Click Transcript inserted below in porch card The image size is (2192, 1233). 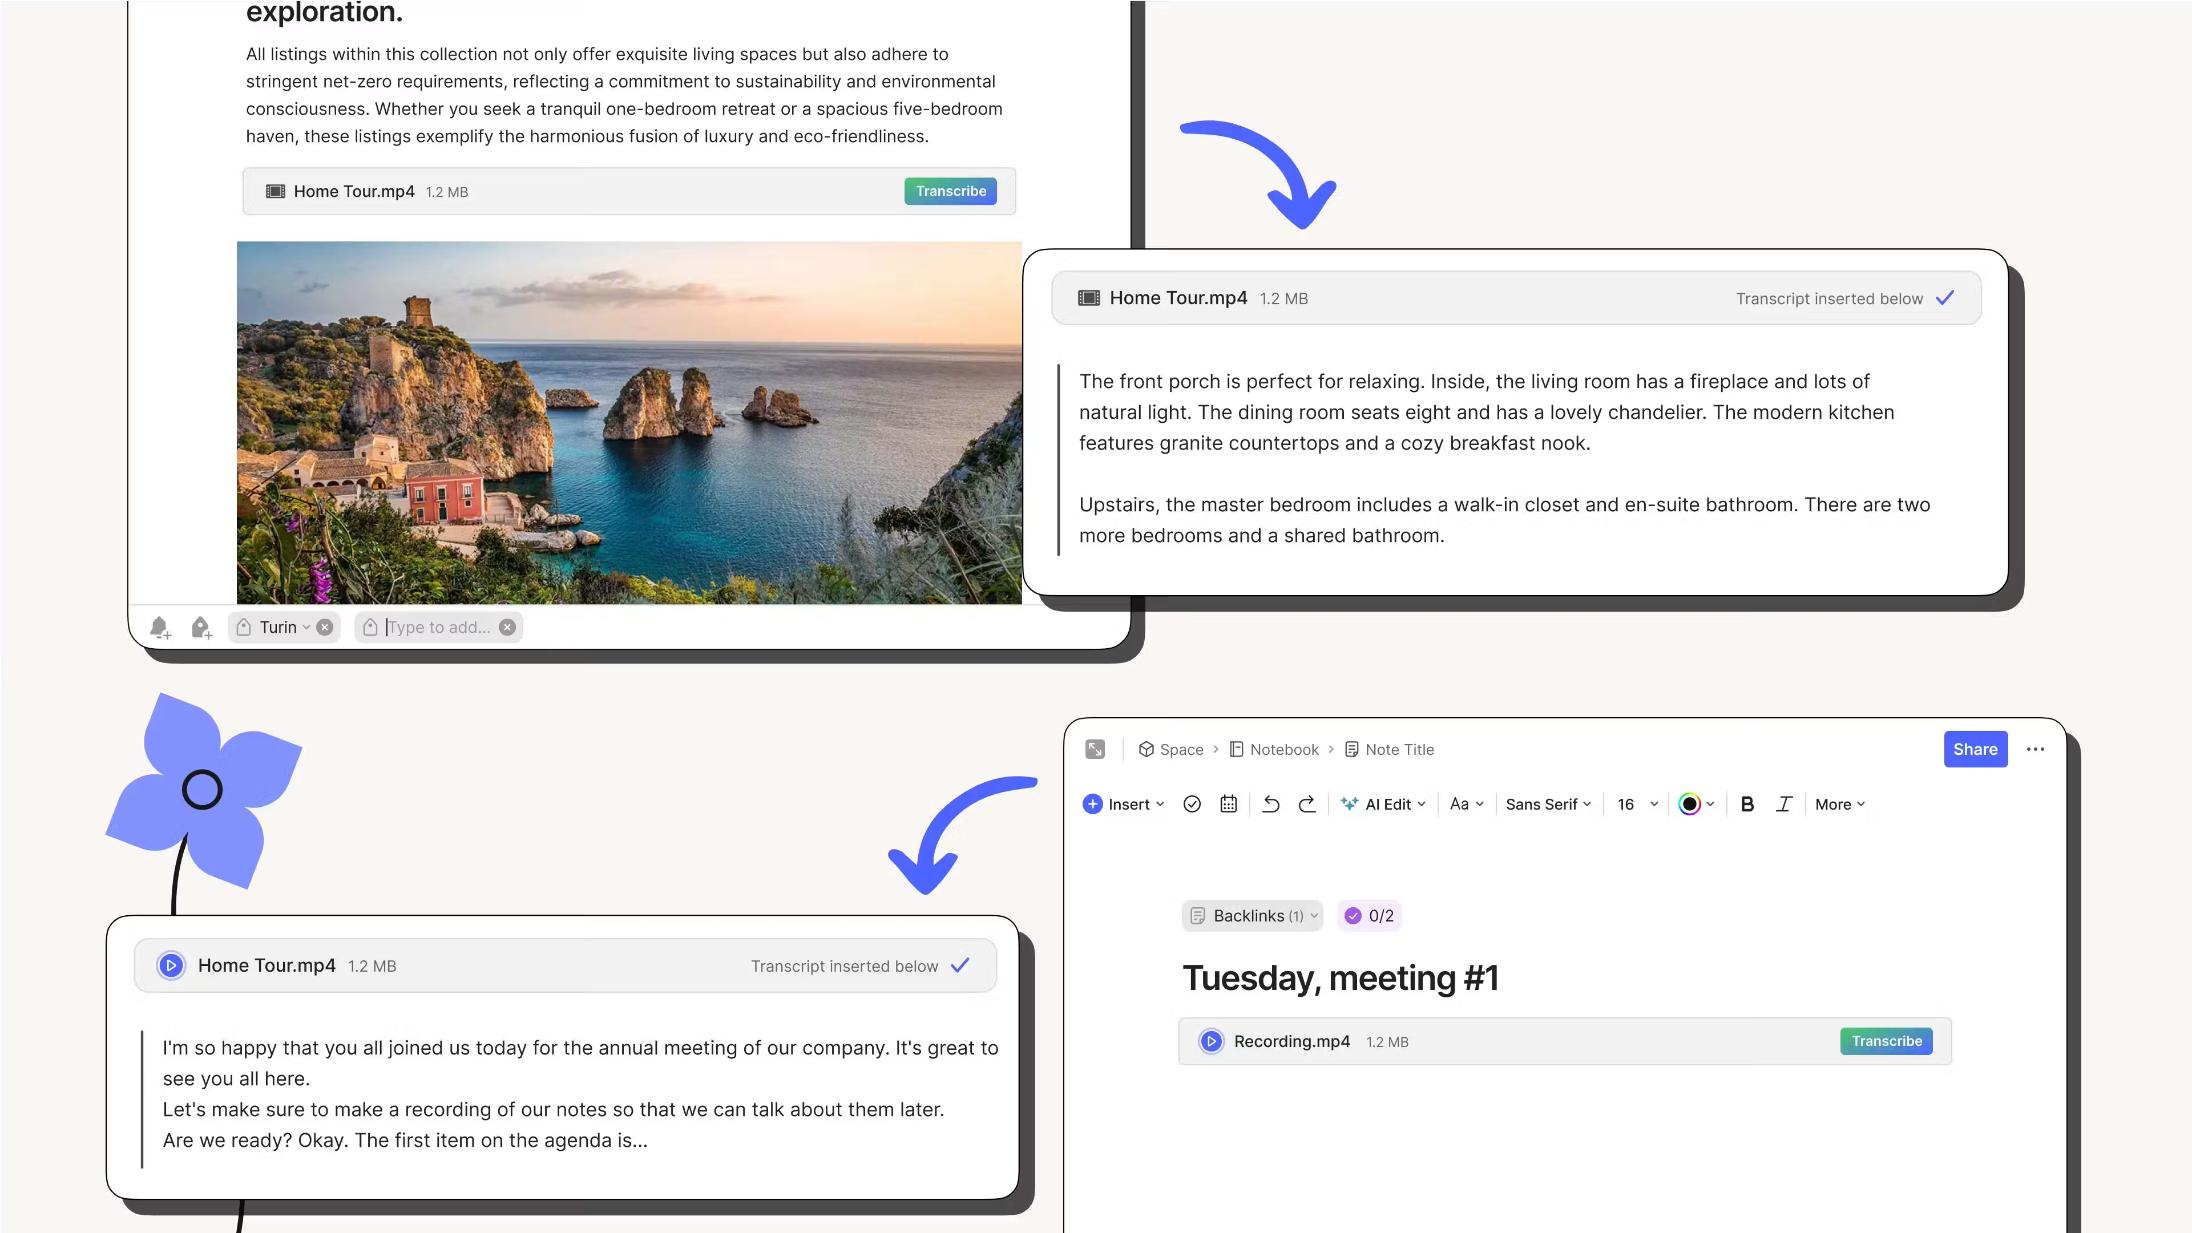tap(1829, 298)
